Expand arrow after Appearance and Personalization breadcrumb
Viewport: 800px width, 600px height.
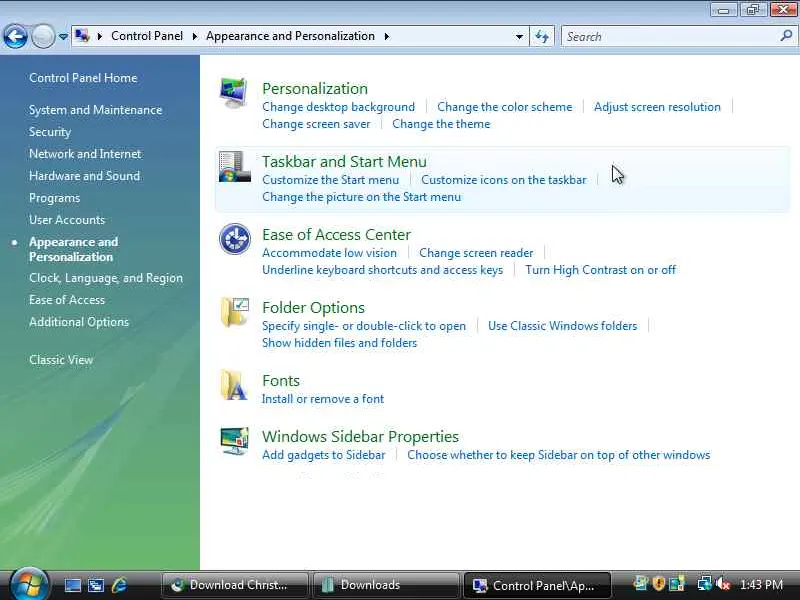tap(387, 36)
